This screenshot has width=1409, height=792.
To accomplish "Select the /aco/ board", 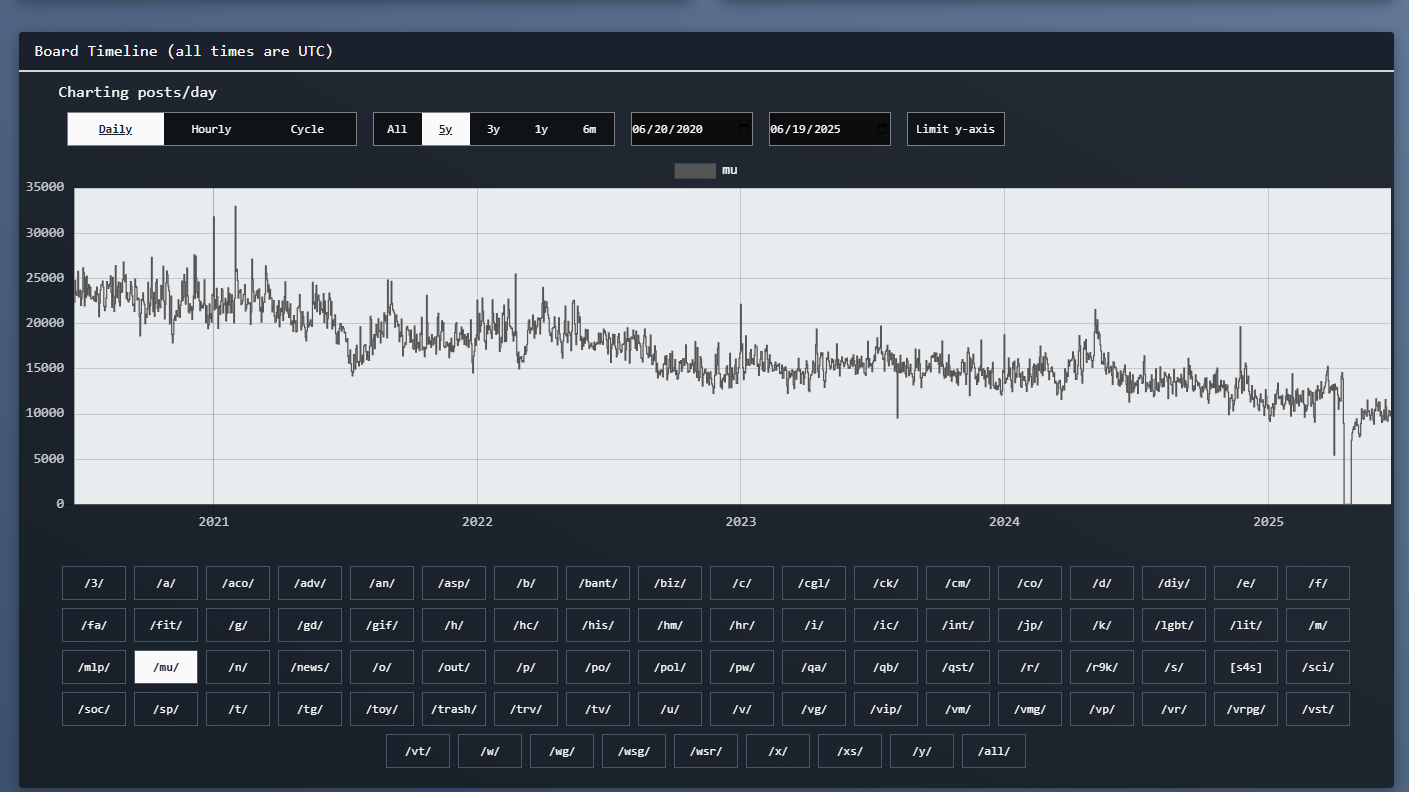I will pos(238,583).
